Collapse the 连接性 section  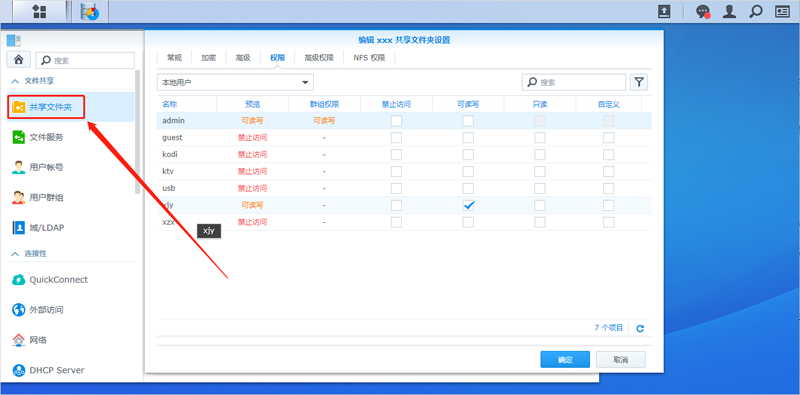click(x=15, y=254)
